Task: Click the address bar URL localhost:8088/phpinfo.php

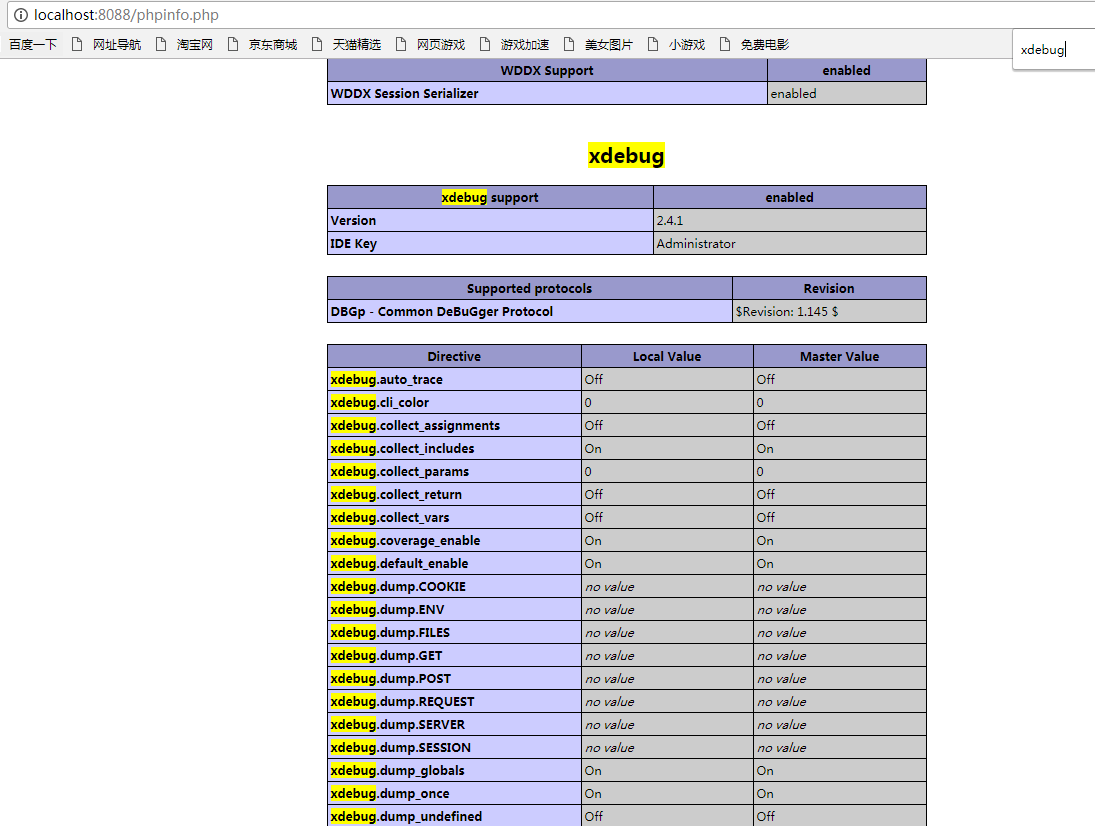Action: pos(126,15)
